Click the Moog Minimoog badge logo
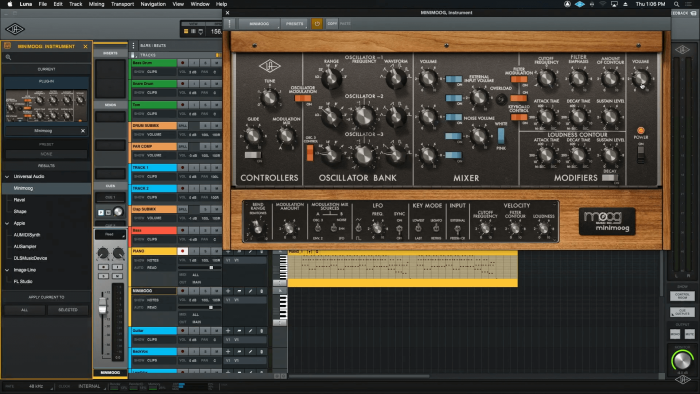The image size is (700, 394). [x=607, y=221]
